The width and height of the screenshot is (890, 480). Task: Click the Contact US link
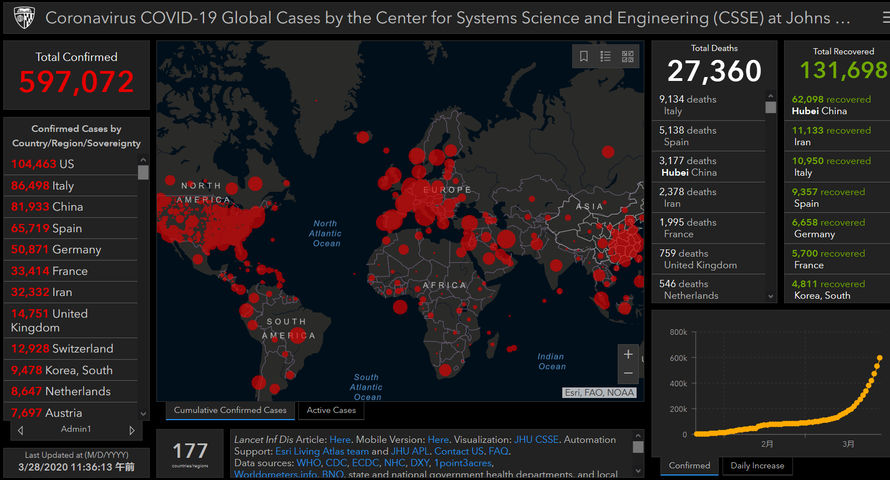point(459,452)
